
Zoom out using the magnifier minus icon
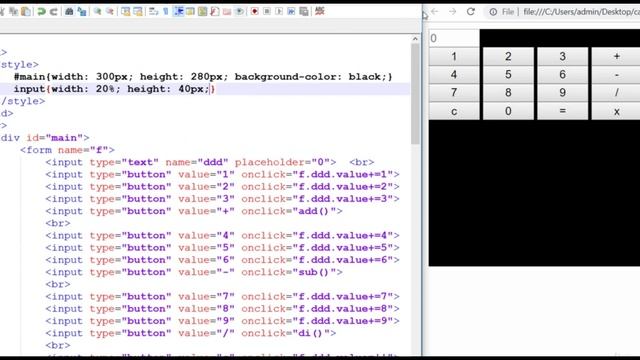pyautogui.click(x=110, y=11)
